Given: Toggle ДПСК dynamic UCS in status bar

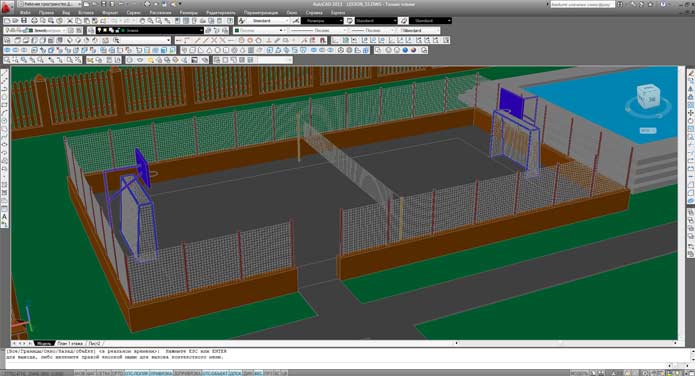Looking at the screenshot, I should coord(236,373).
